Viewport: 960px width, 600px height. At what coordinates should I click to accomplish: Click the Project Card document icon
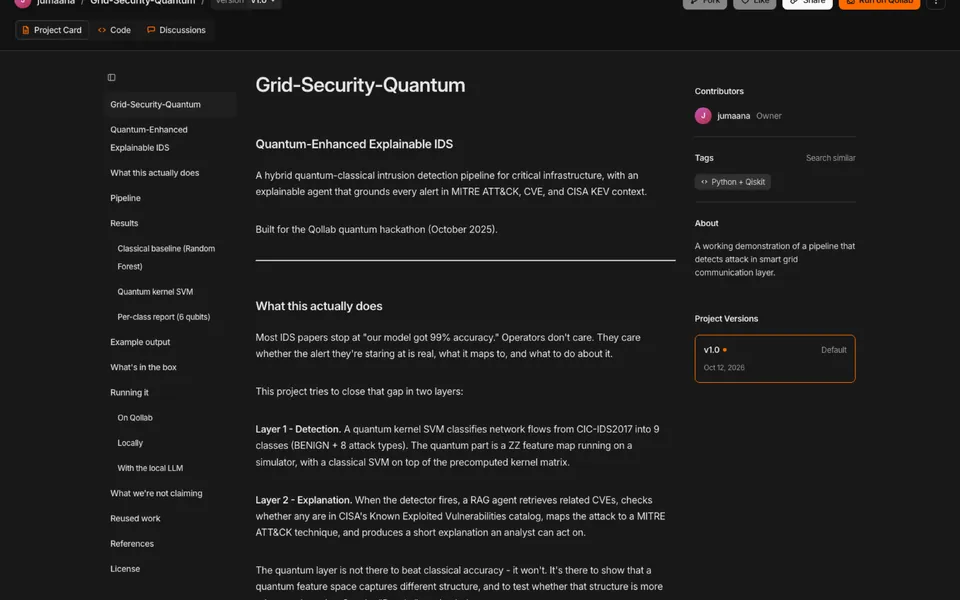(x=26, y=30)
